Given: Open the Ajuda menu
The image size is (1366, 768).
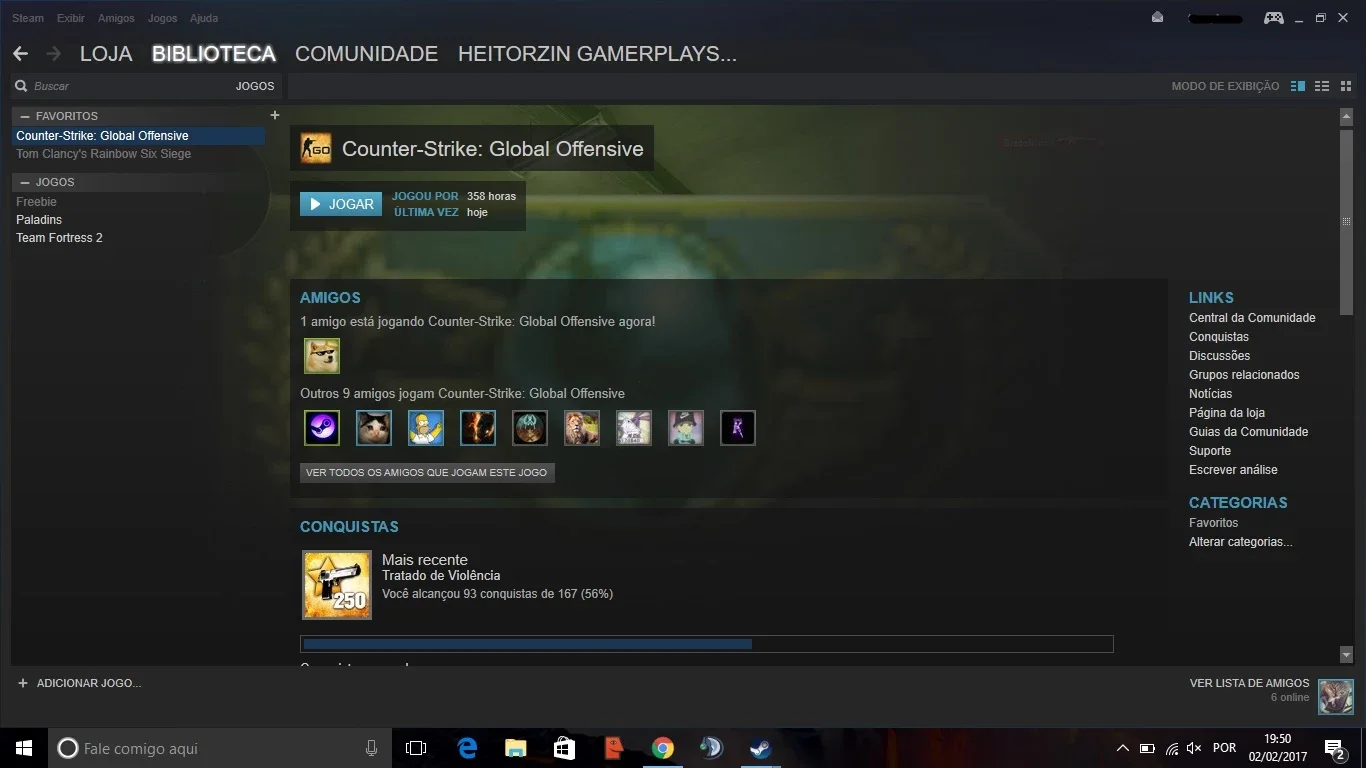Looking at the screenshot, I should coord(204,18).
